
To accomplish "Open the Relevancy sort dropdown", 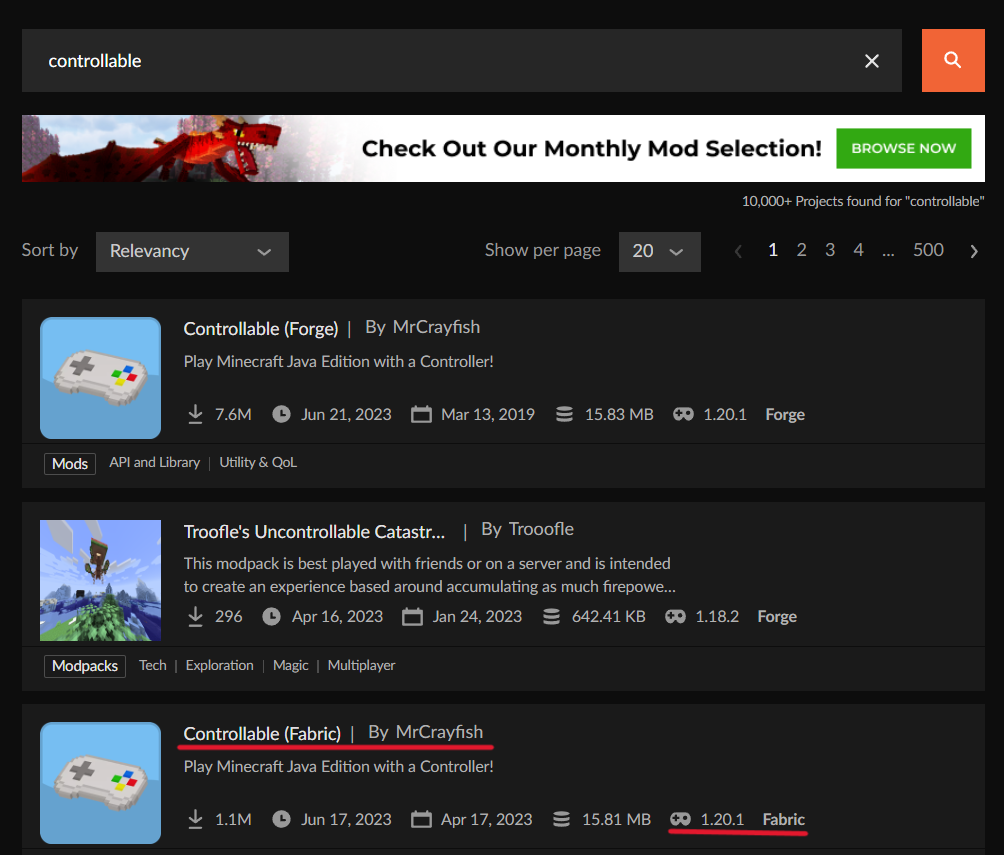I will click(x=192, y=252).
